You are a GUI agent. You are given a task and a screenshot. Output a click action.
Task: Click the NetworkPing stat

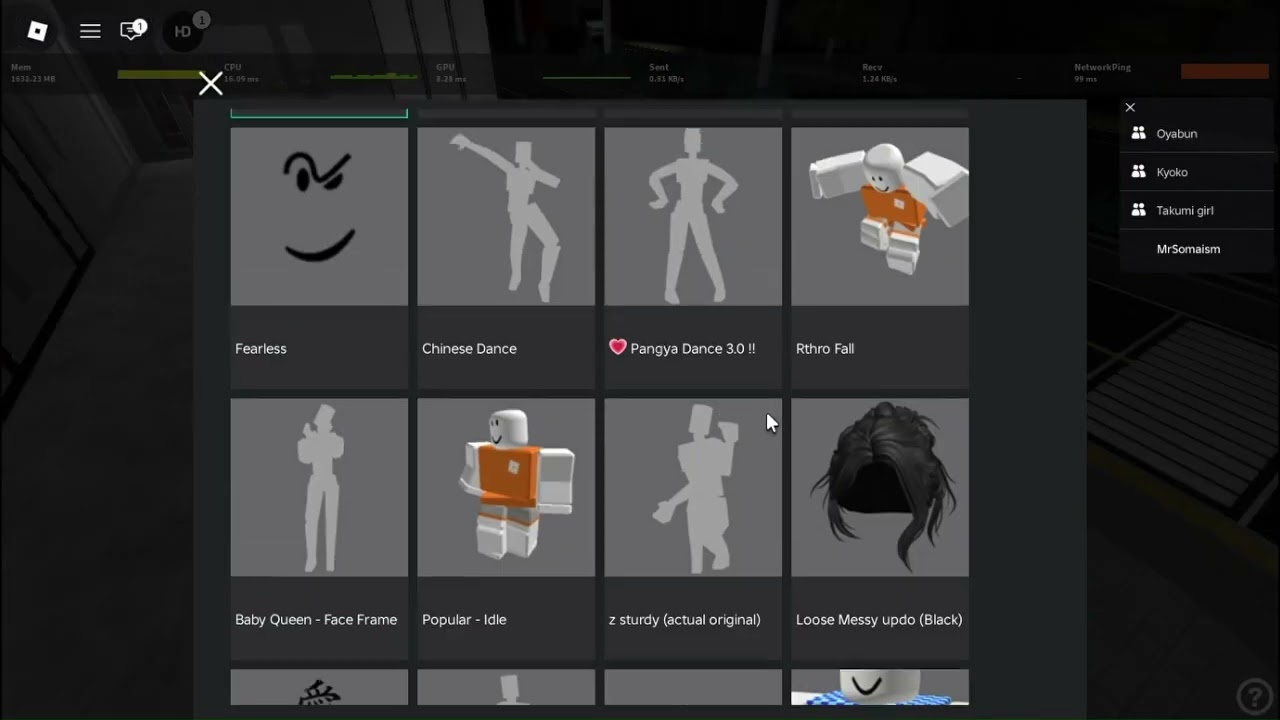click(1171, 73)
